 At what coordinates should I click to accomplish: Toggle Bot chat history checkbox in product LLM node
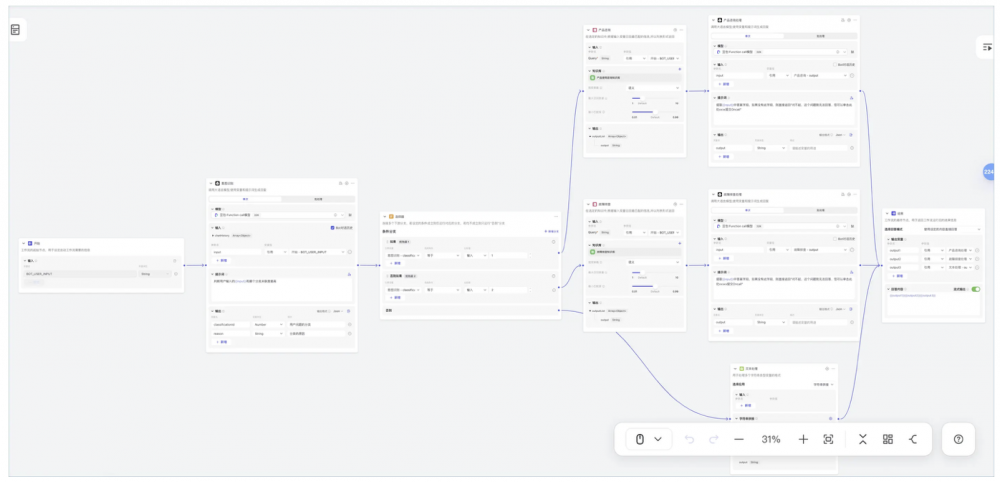(836, 64)
